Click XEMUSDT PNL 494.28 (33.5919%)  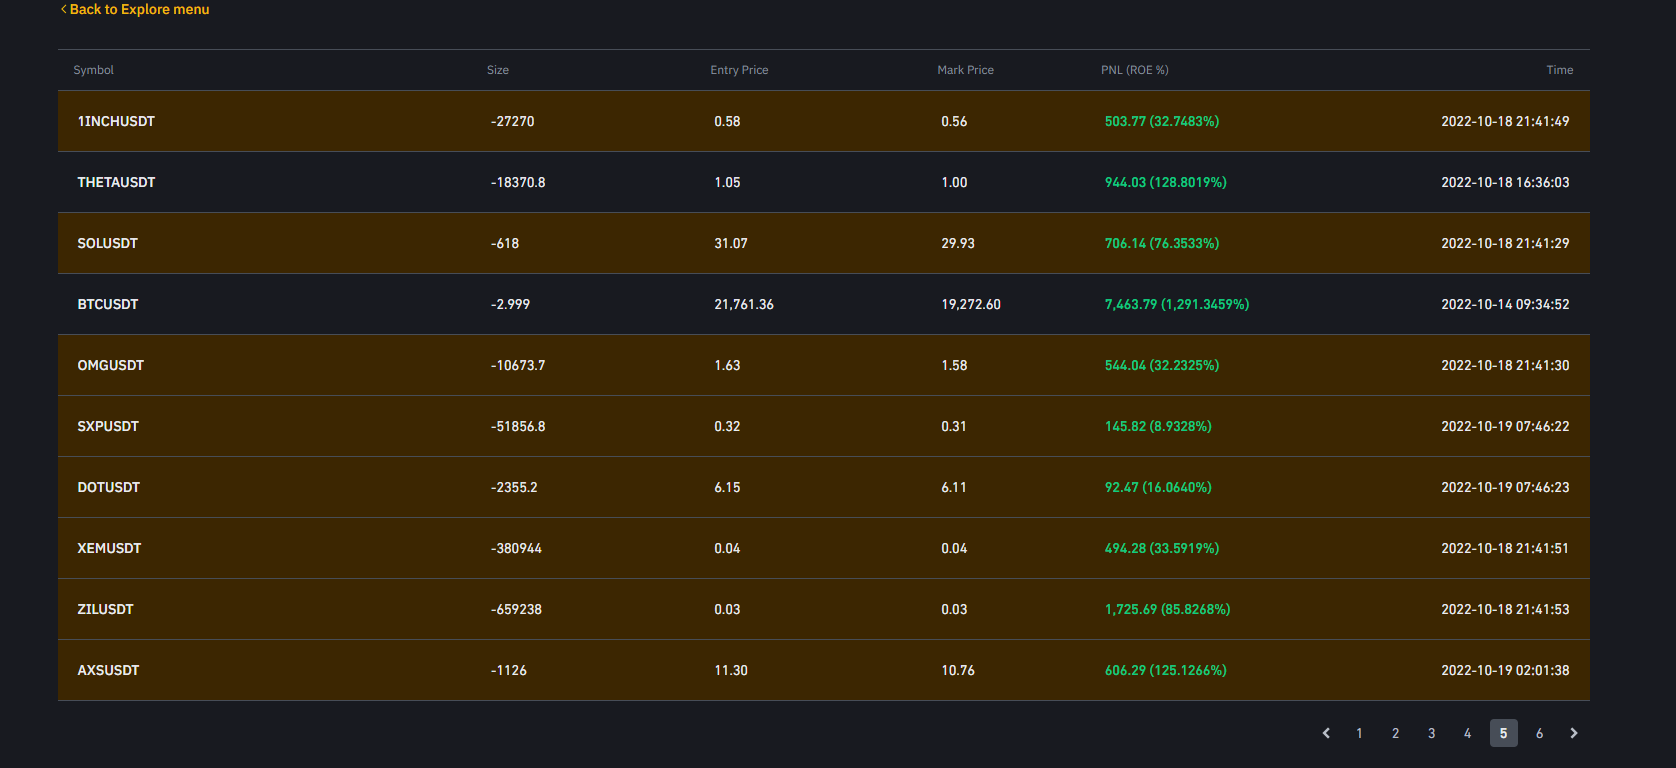(1162, 548)
